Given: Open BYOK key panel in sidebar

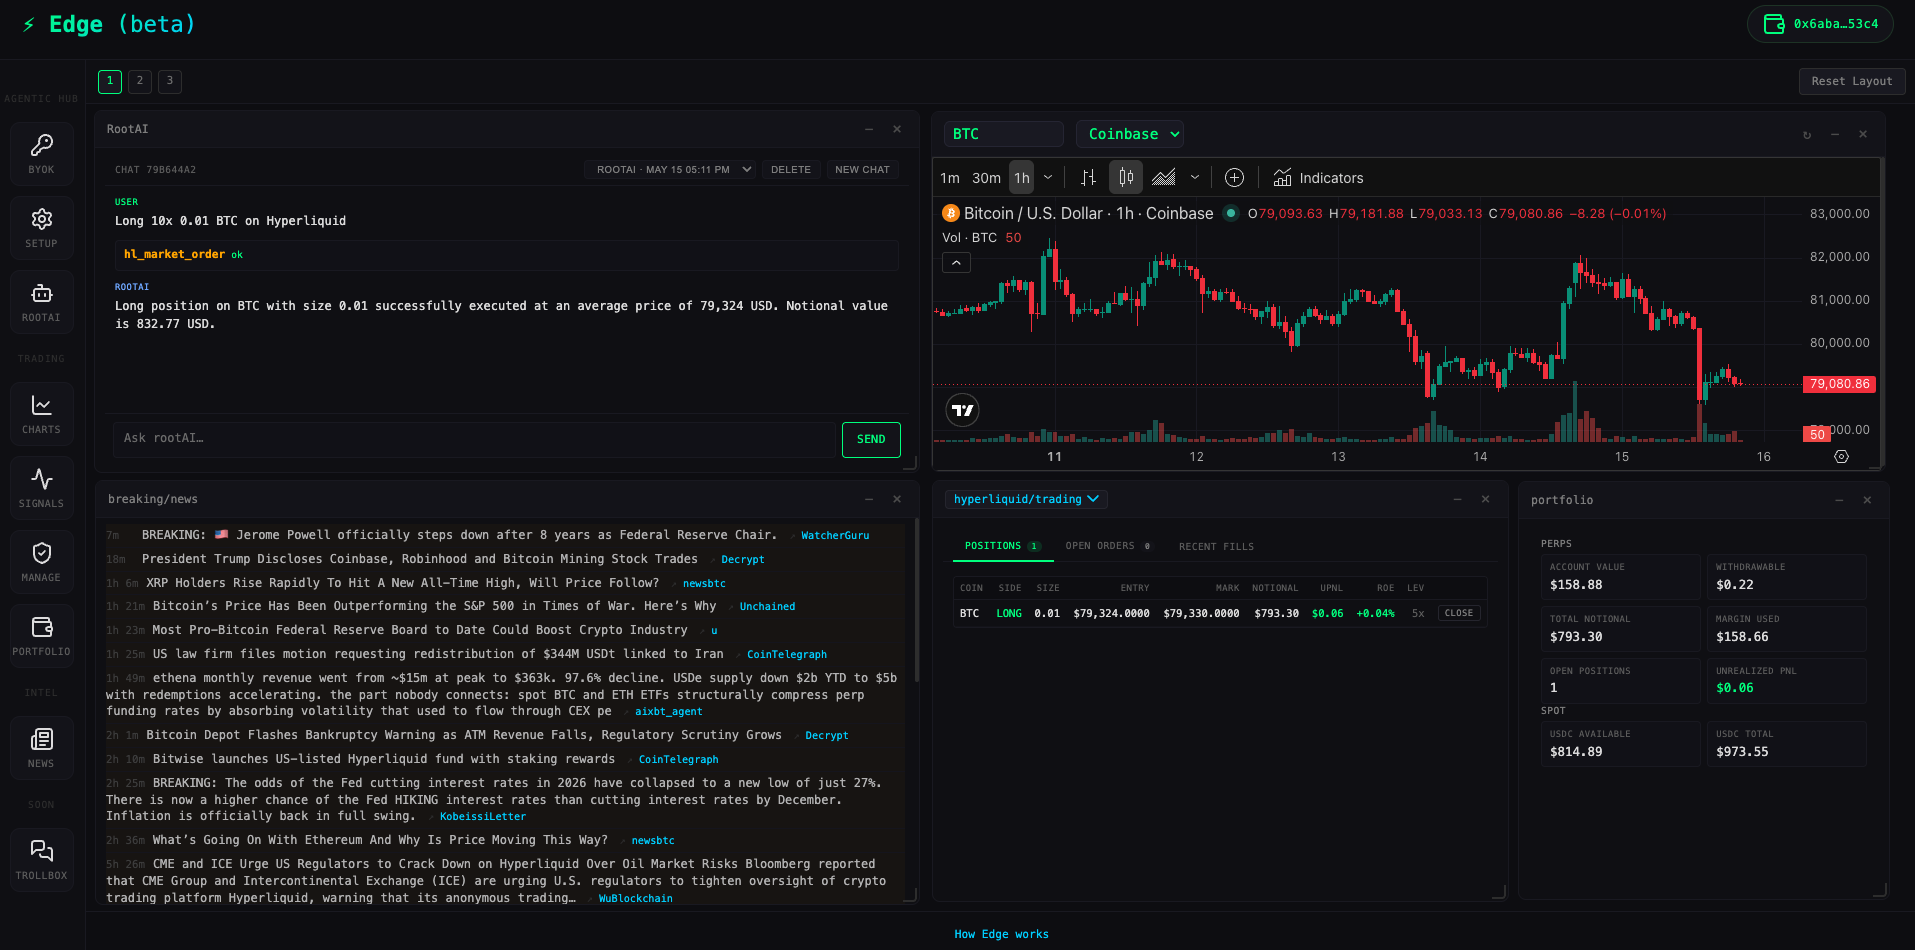Looking at the screenshot, I should (x=41, y=154).
